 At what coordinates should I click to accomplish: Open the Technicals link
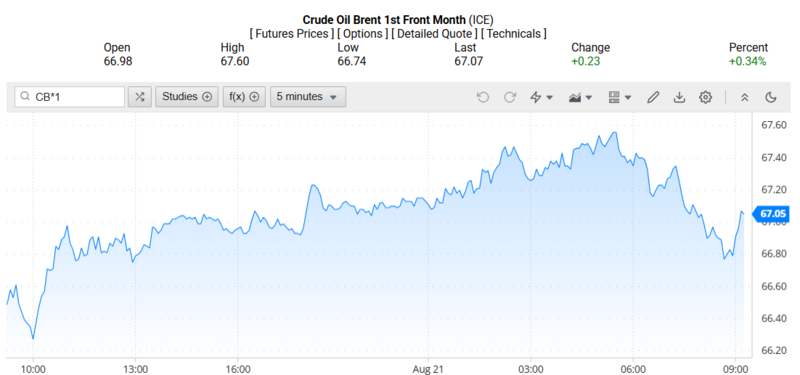click(x=514, y=34)
